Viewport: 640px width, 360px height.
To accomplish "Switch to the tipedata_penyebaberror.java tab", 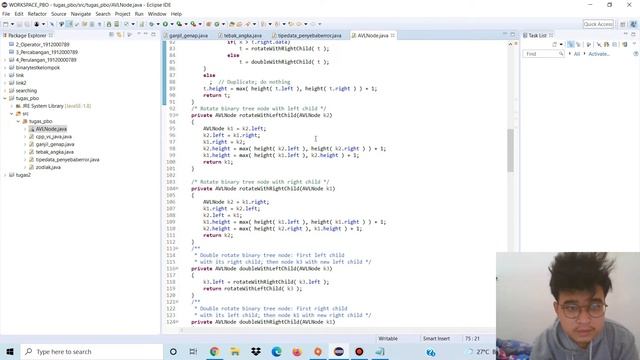I will coord(309,36).
